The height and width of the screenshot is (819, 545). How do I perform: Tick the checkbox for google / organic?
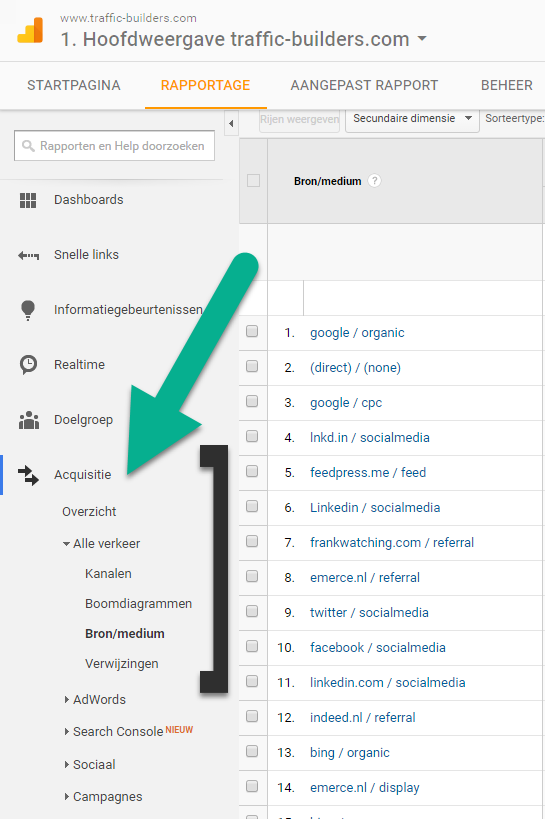coord(252,331)
